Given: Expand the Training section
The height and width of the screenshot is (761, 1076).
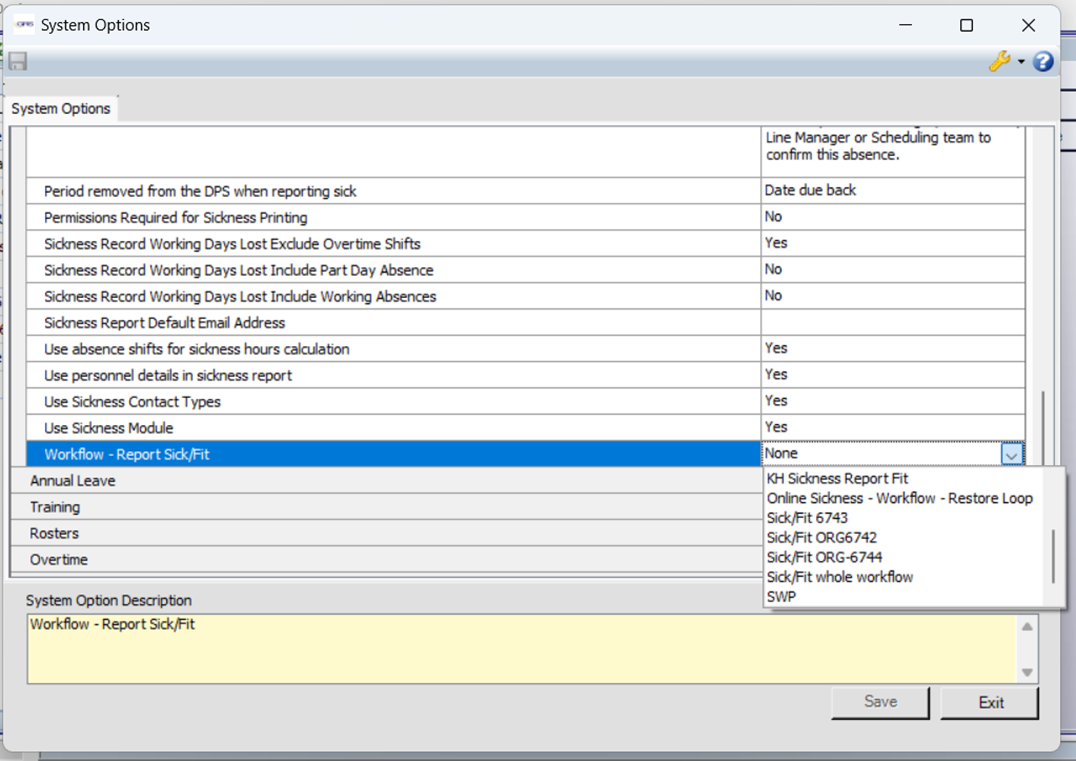Looking at the screenshot, I should 54,507.
